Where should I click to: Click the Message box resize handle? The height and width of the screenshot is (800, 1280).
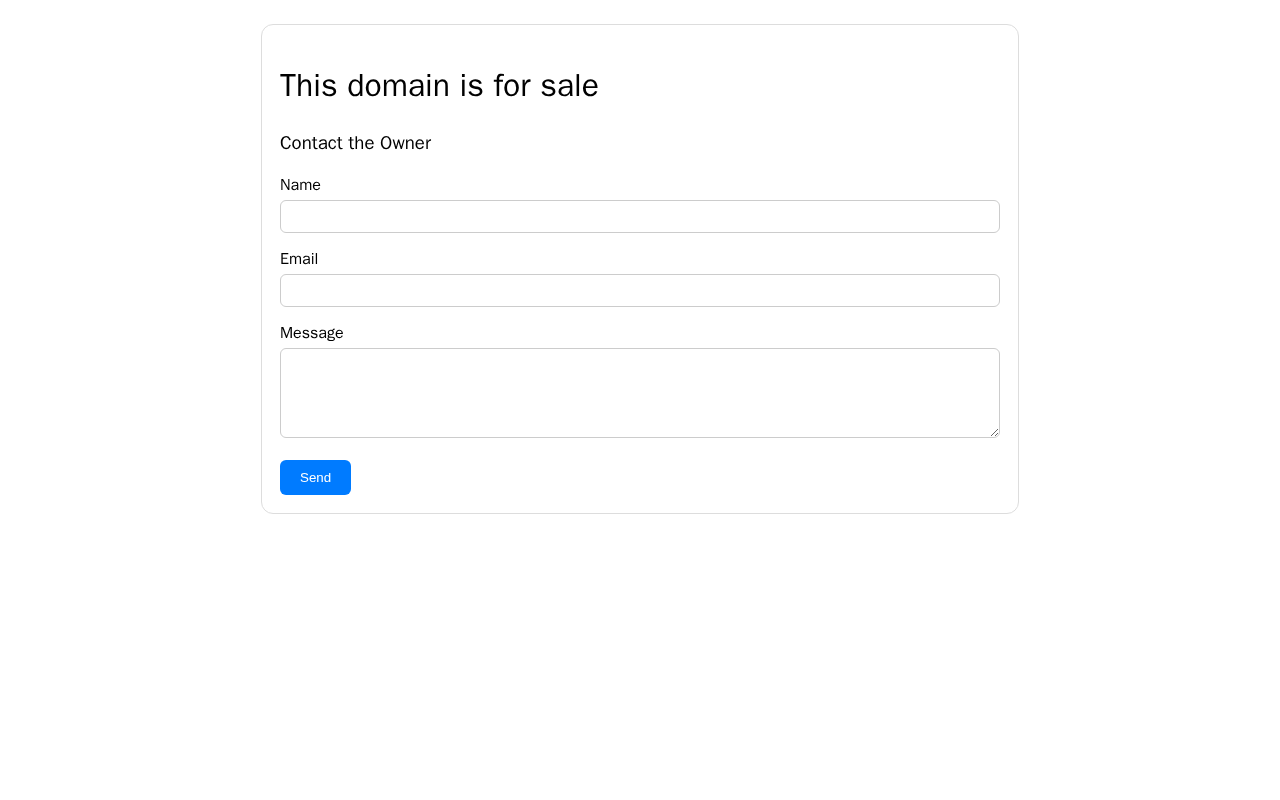(x=994, y=432)
